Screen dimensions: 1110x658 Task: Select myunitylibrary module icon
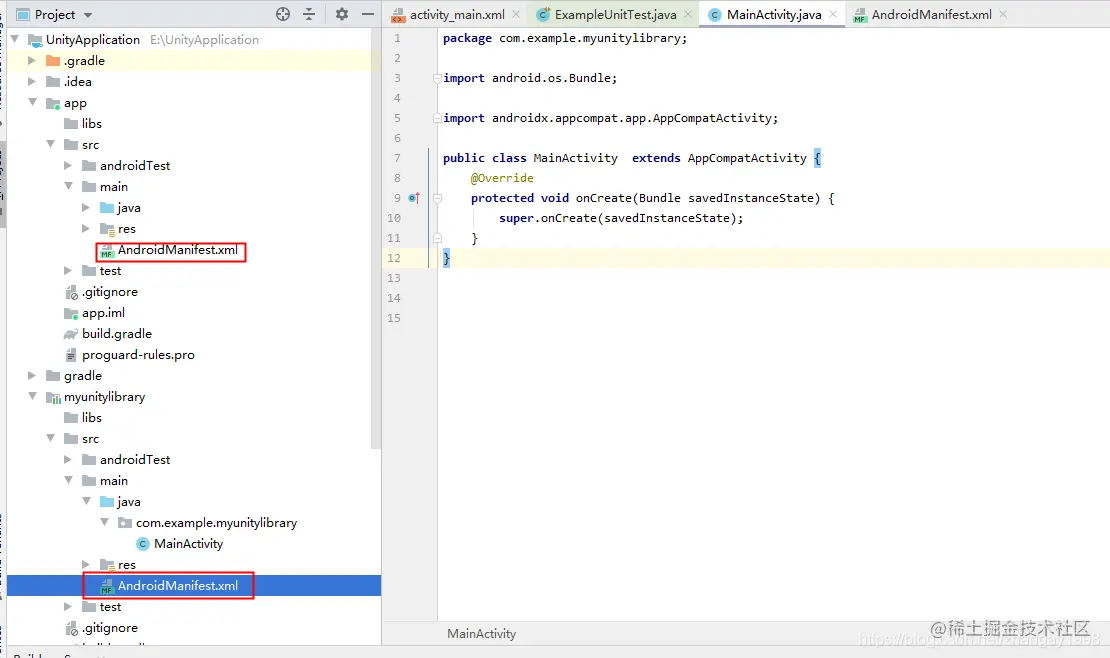coord(53,397)
